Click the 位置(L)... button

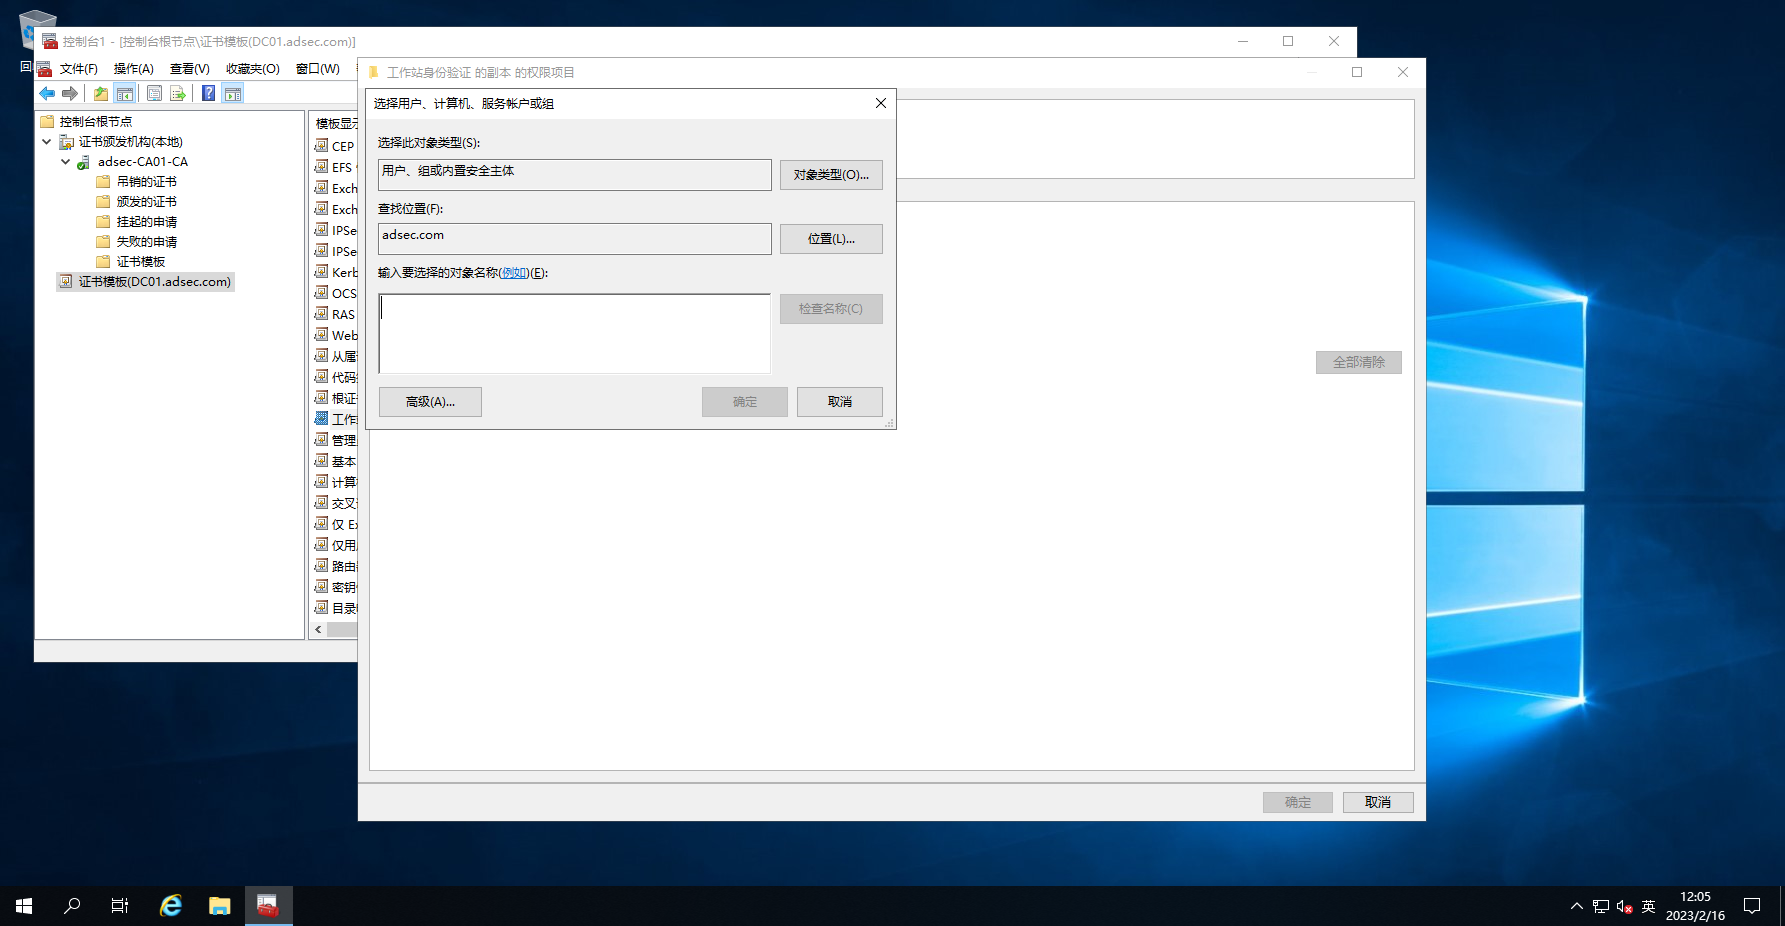(830, 239)
